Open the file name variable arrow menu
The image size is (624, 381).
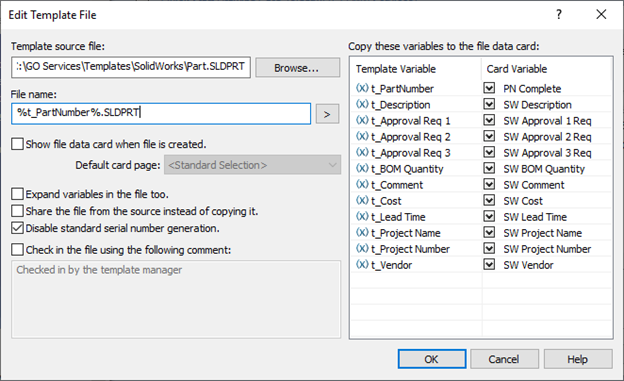tap(328, 114)
